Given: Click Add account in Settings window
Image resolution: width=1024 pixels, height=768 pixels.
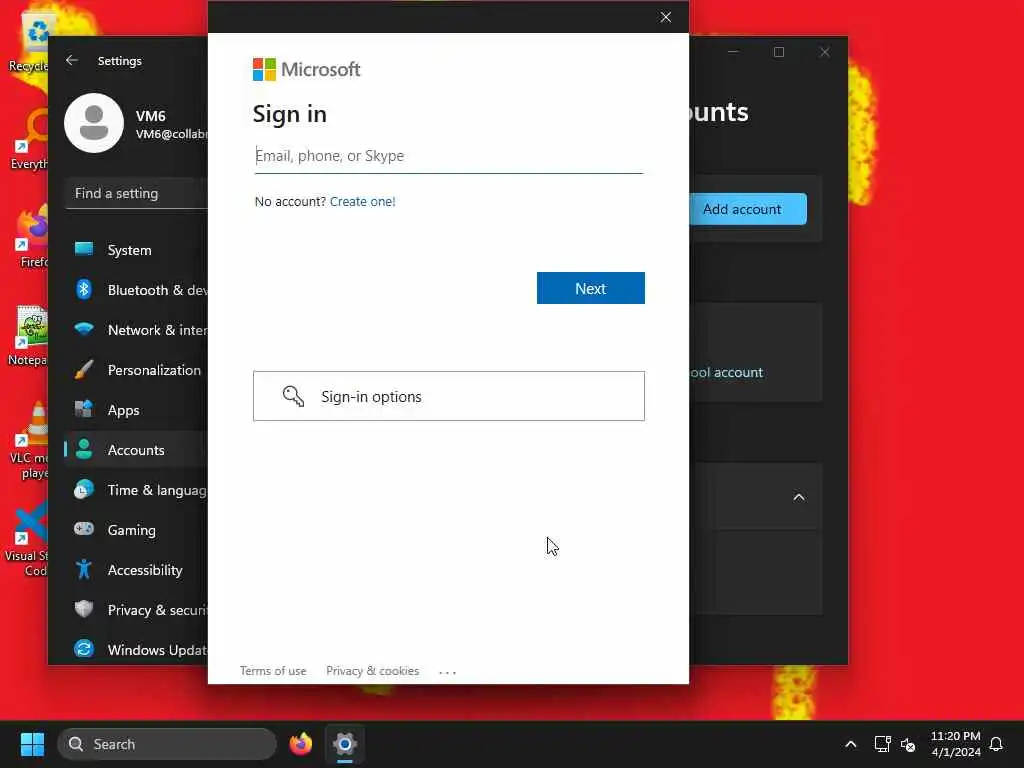Looking at the screenshot, I should click(748, 209).
